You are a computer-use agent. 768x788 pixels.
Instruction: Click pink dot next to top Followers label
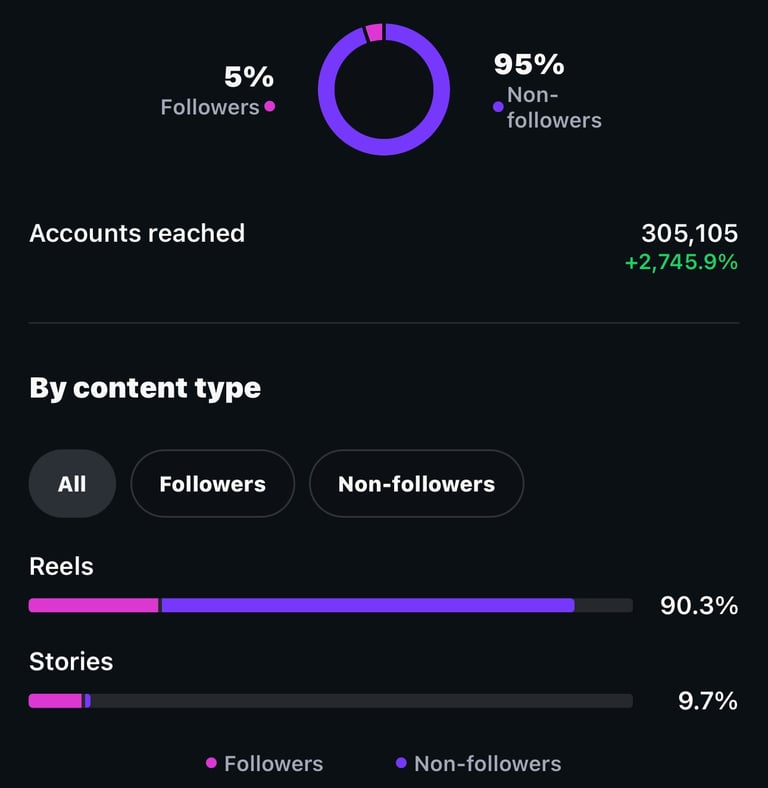click(x=270, y=106)
